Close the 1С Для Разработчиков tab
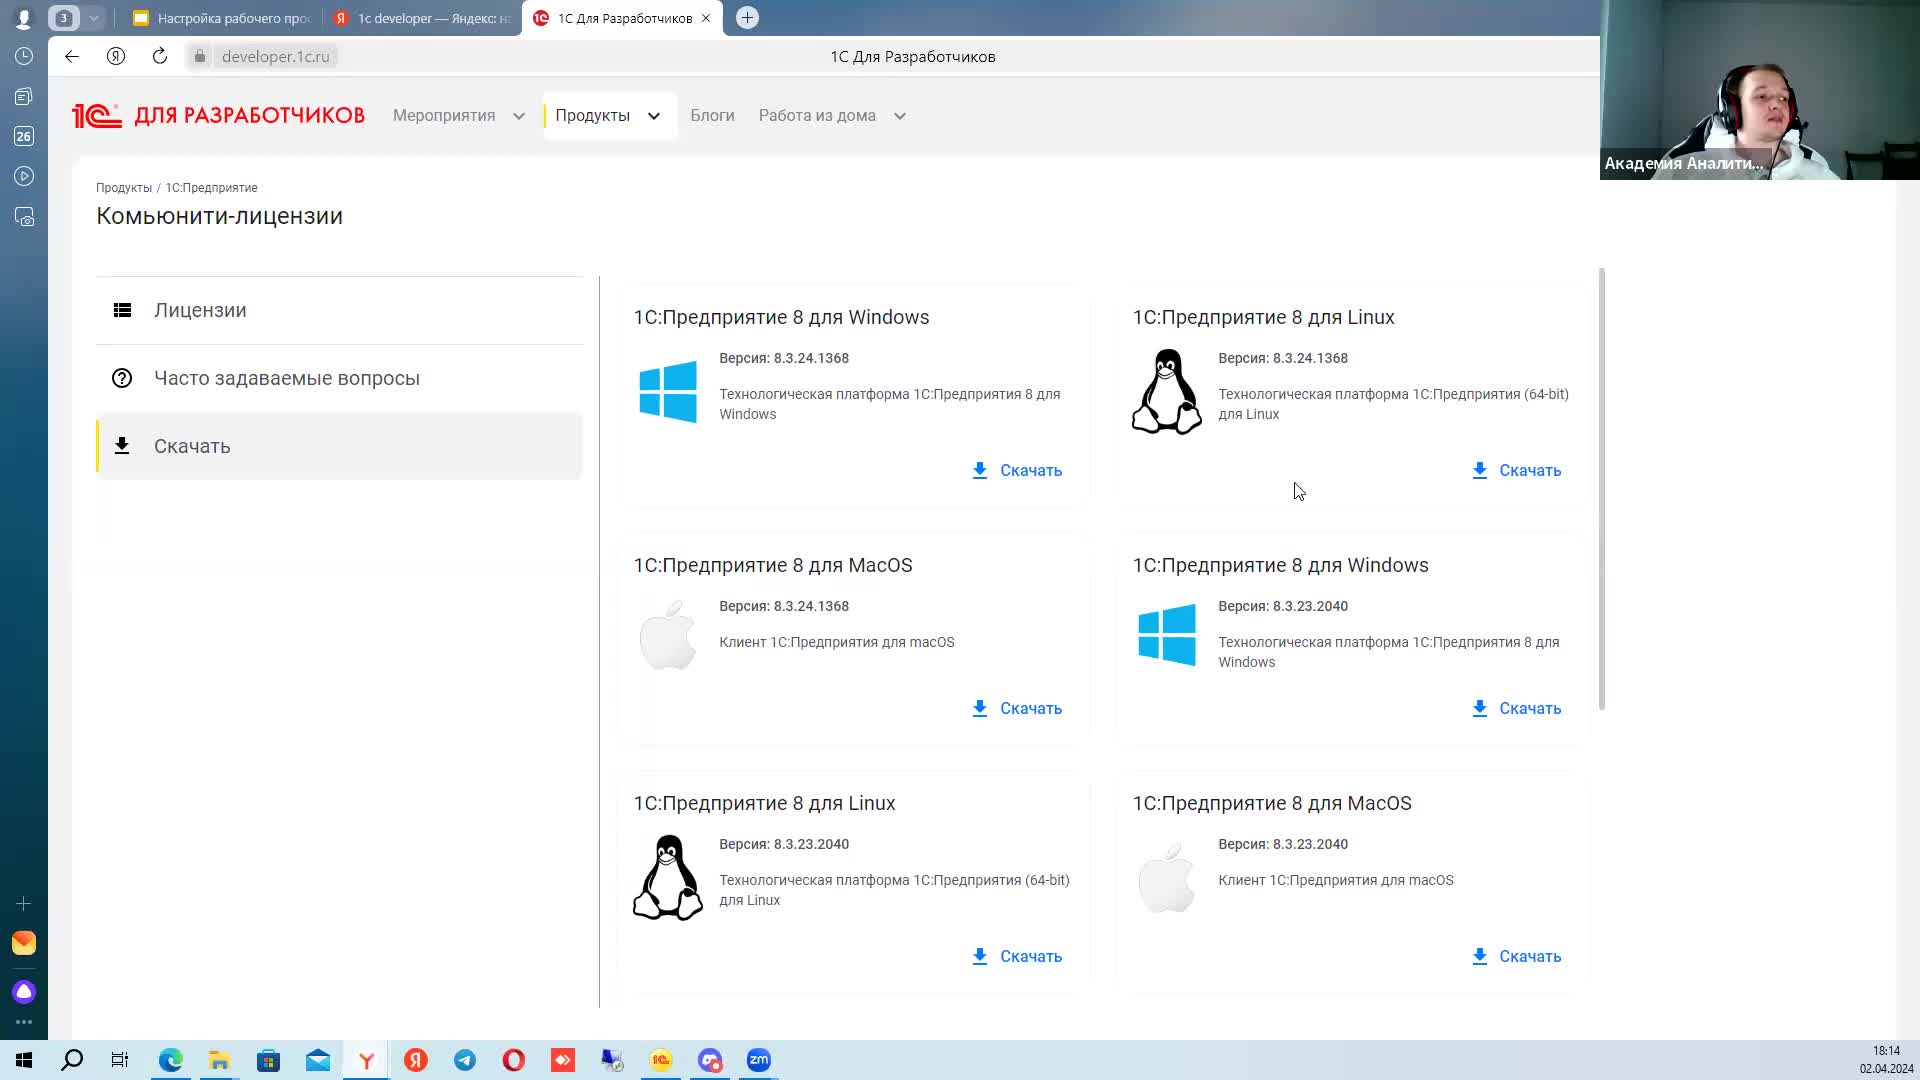This screenshot has width=1920, height=1080. tap(706, 18)
